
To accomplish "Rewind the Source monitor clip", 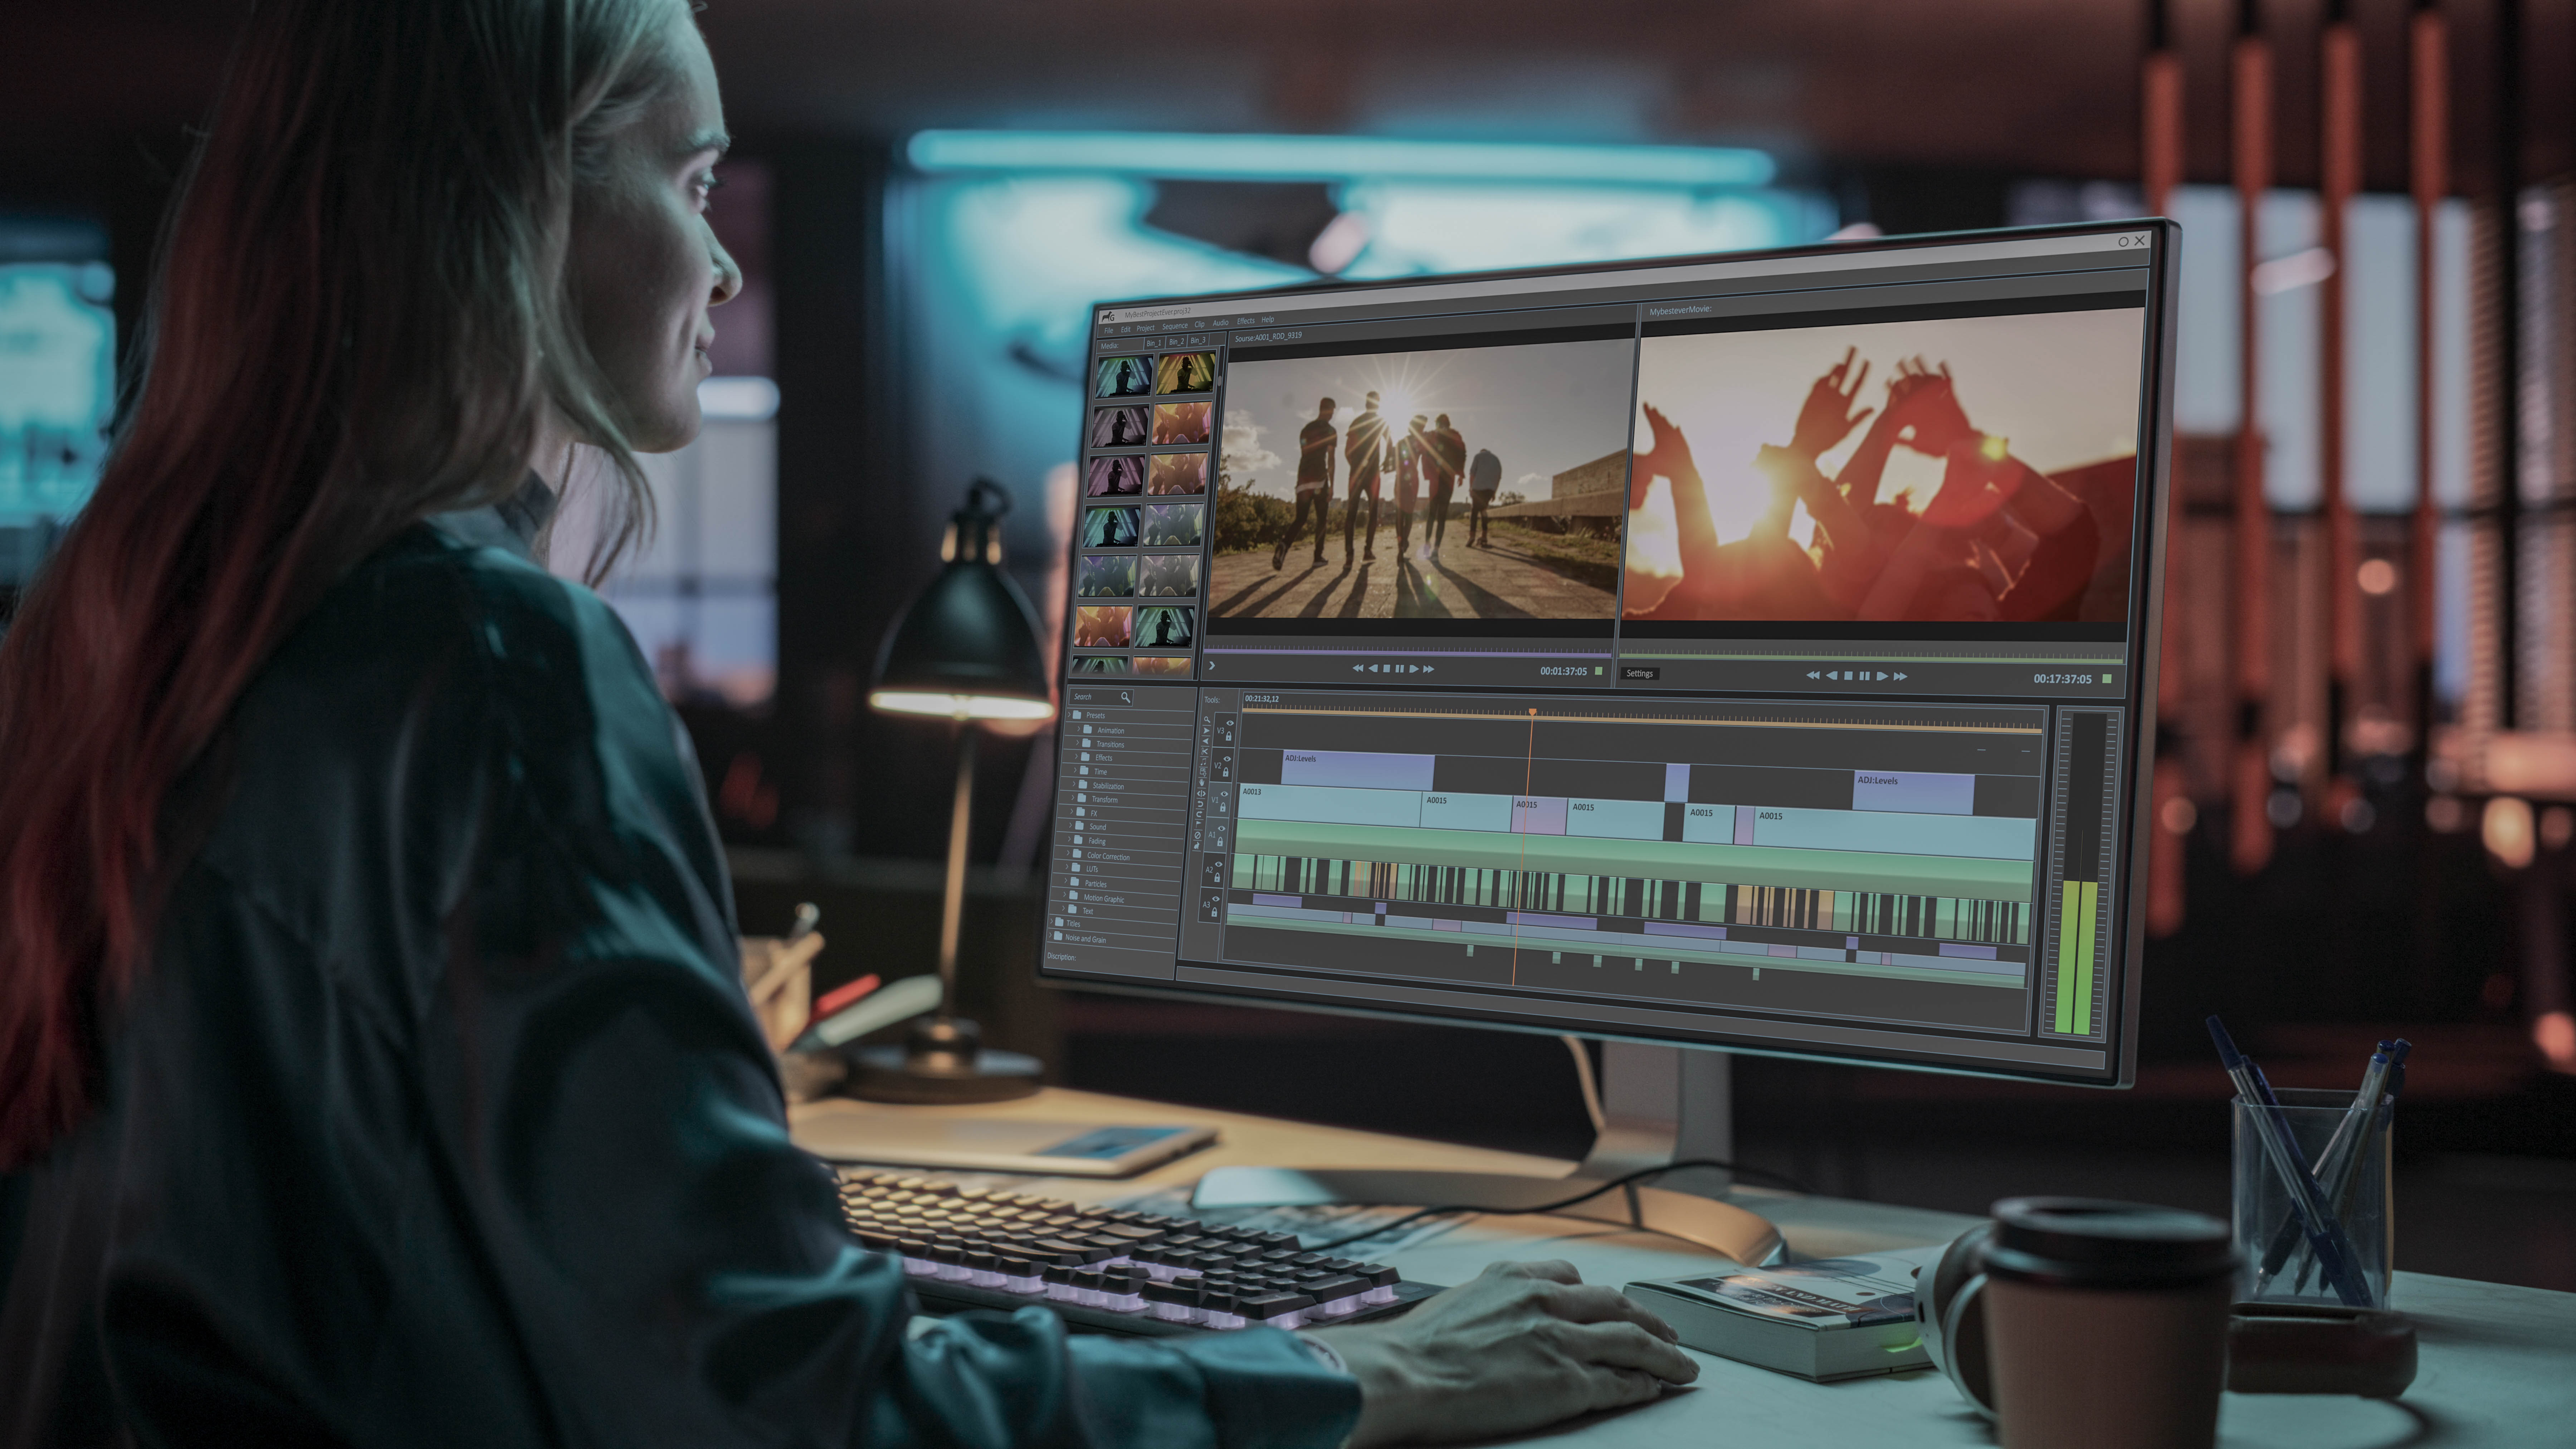I will coord(1358,668).
